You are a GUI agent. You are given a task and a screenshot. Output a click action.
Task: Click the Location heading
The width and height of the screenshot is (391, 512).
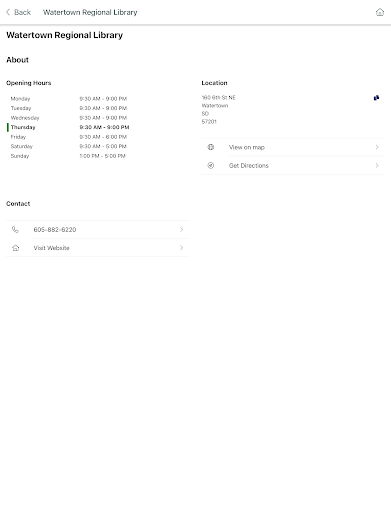214,83
